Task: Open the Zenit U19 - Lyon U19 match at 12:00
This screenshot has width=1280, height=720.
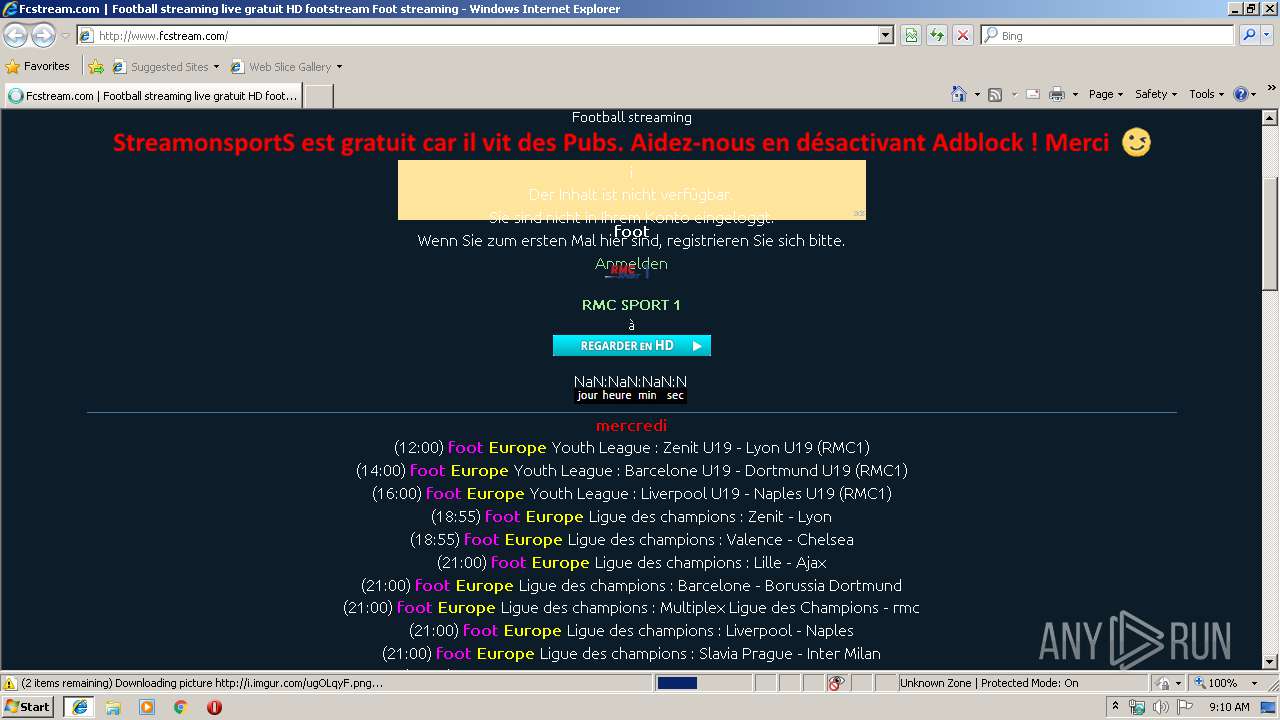Action: [631, 448]
